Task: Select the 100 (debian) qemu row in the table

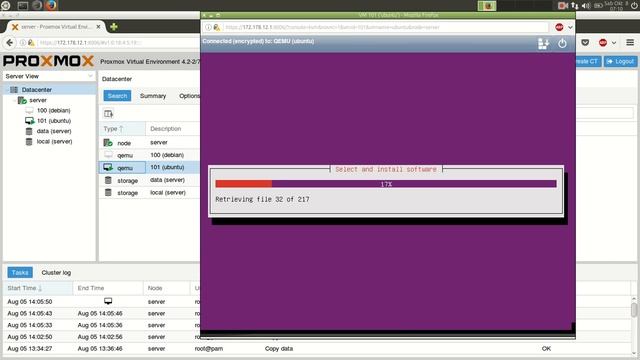Action: 150,155
